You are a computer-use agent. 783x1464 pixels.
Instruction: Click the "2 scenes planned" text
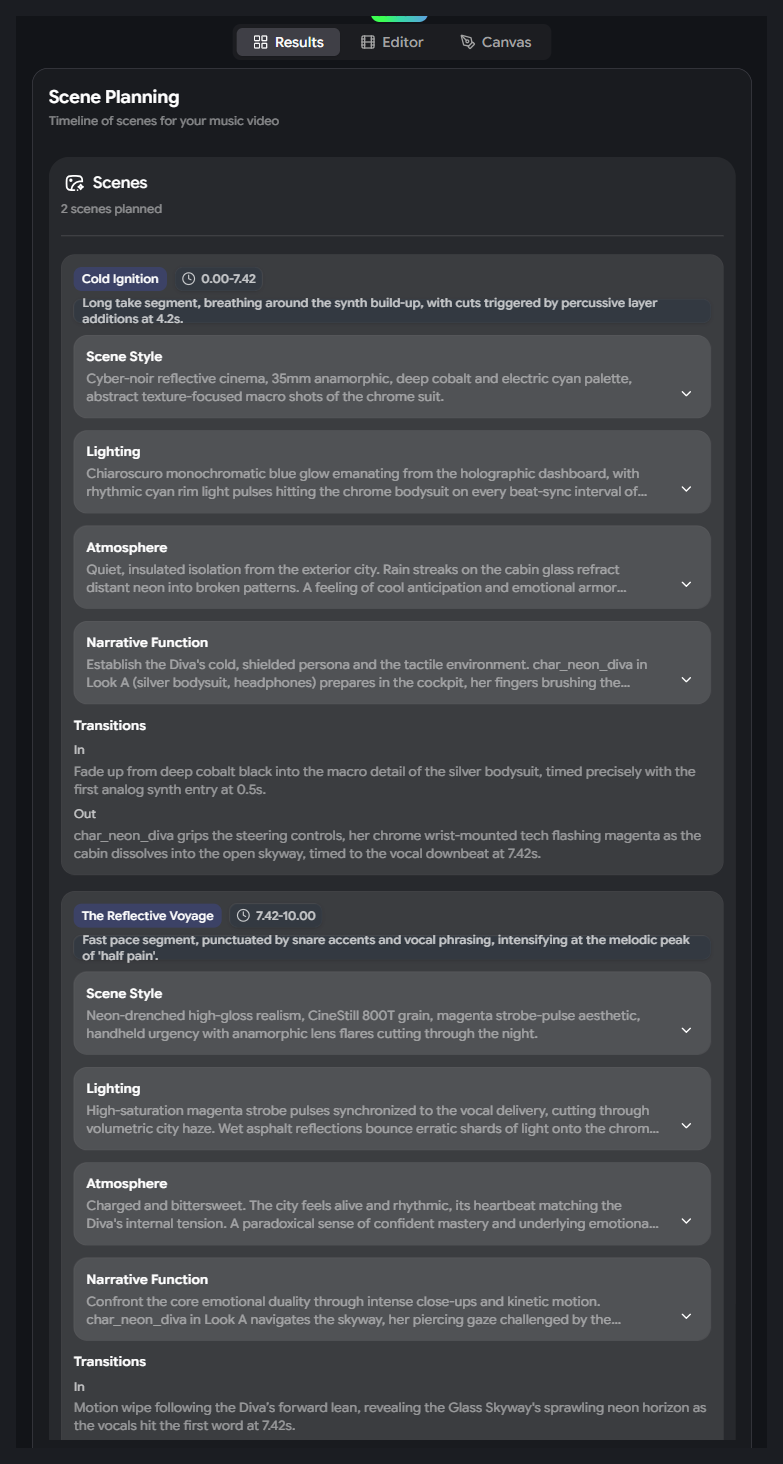pos(111,209)
